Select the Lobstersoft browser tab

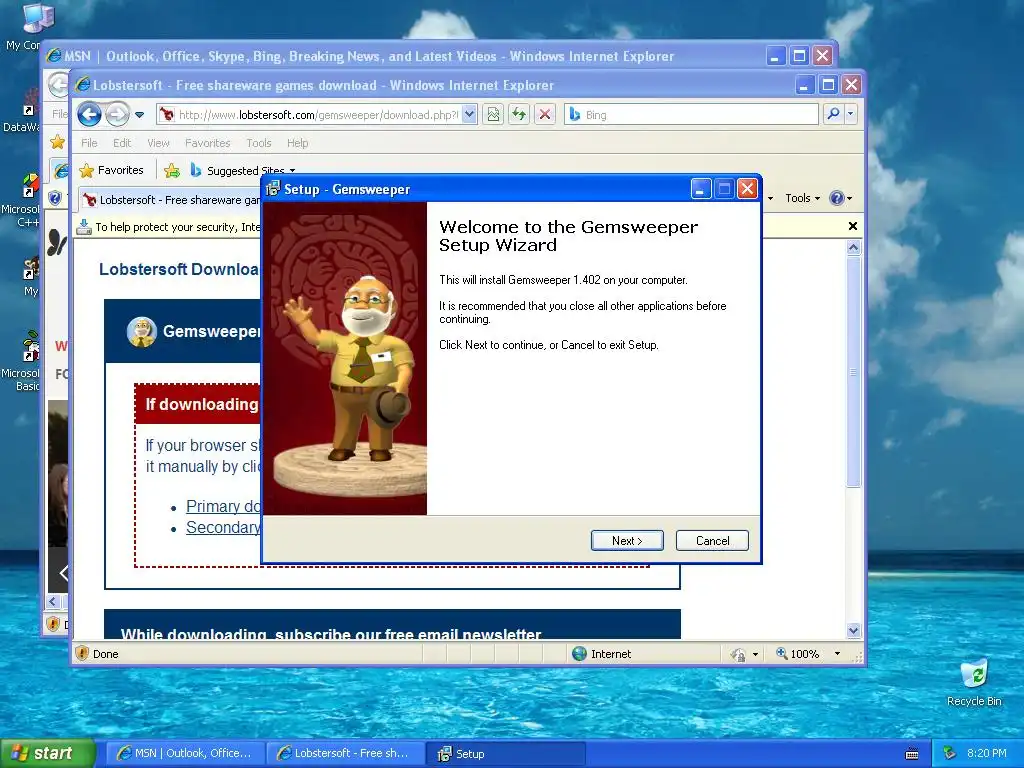point(171,200)
